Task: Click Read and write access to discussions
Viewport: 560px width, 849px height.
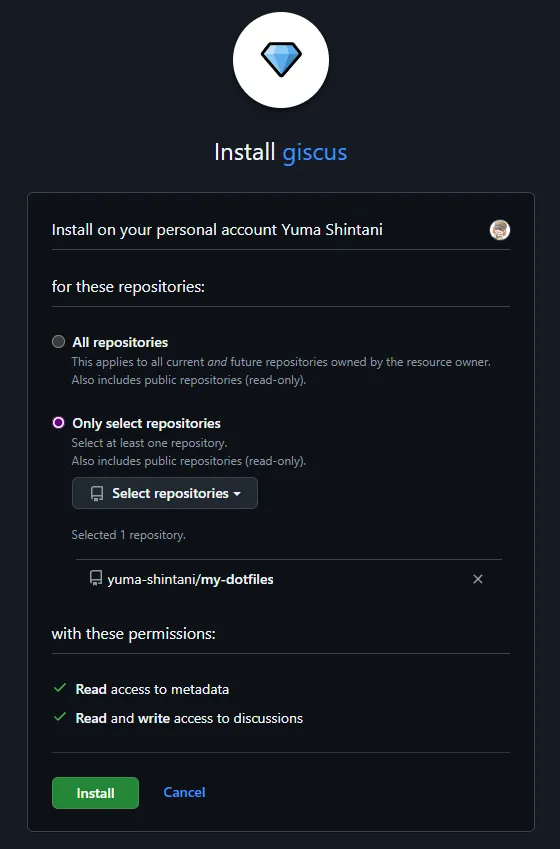Action: pyautogui.click(x=189, y=719)
